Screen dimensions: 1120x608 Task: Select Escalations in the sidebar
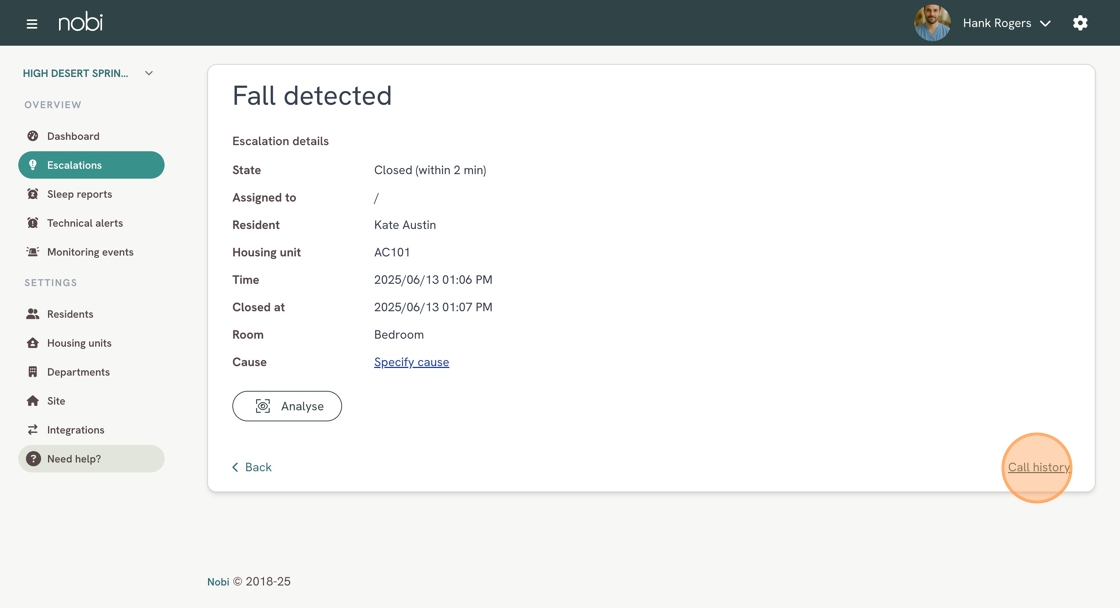click(x=91, y=165)
